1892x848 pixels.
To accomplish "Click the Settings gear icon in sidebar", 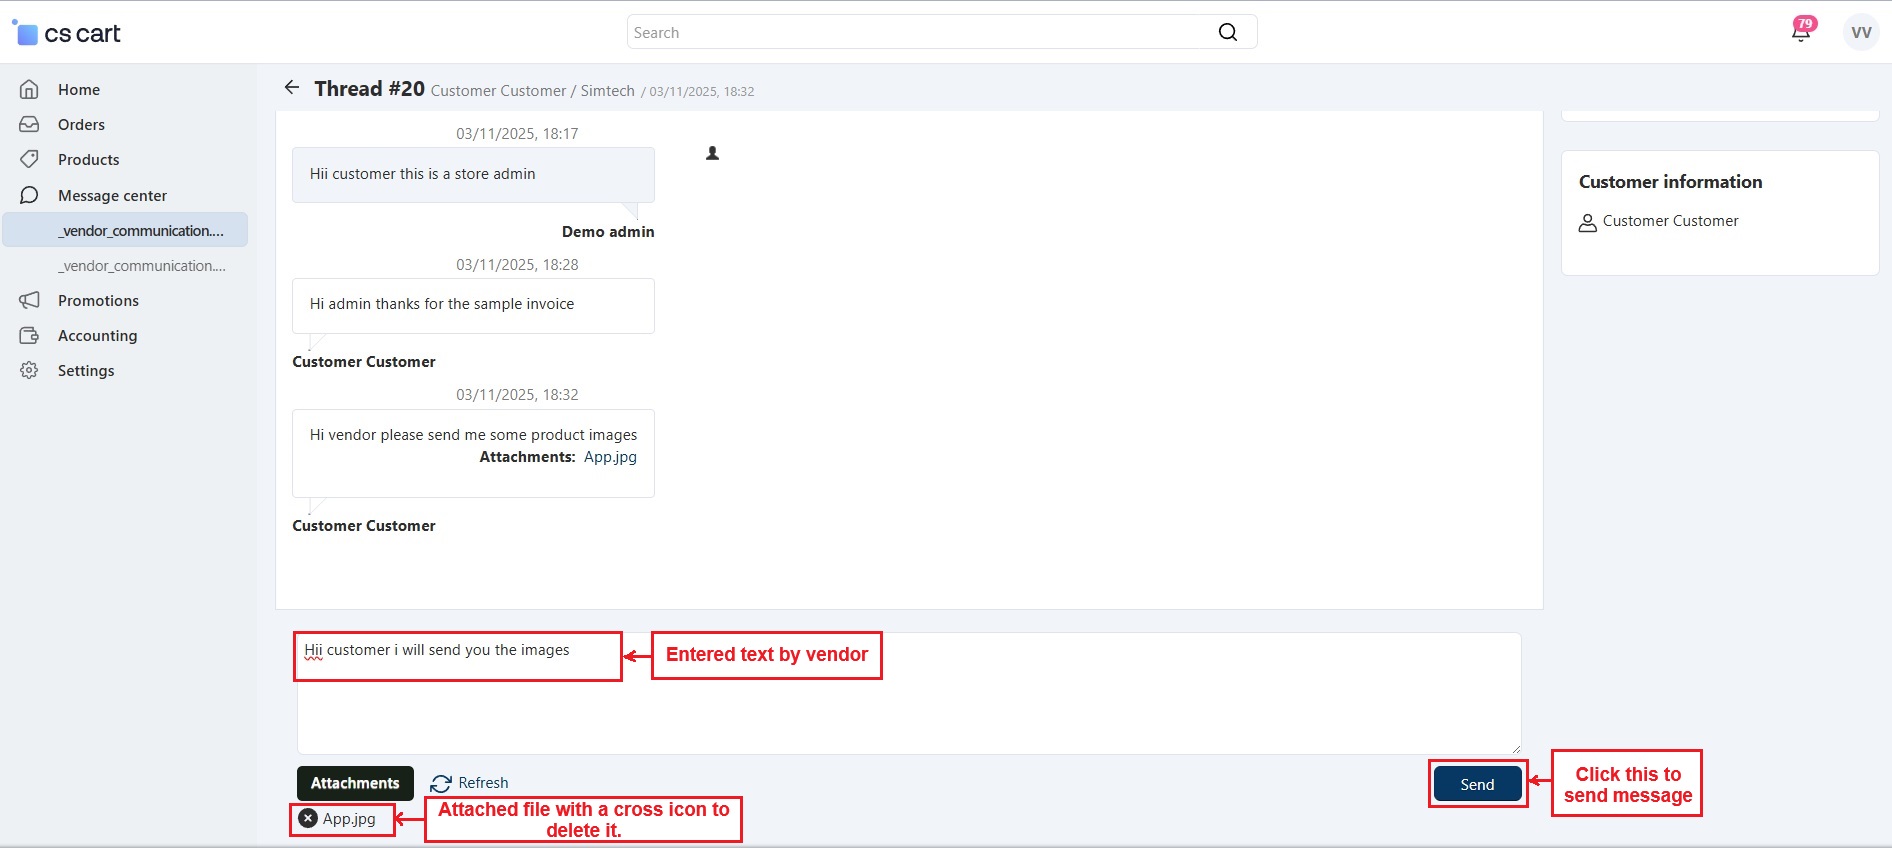I will (29, 371).
